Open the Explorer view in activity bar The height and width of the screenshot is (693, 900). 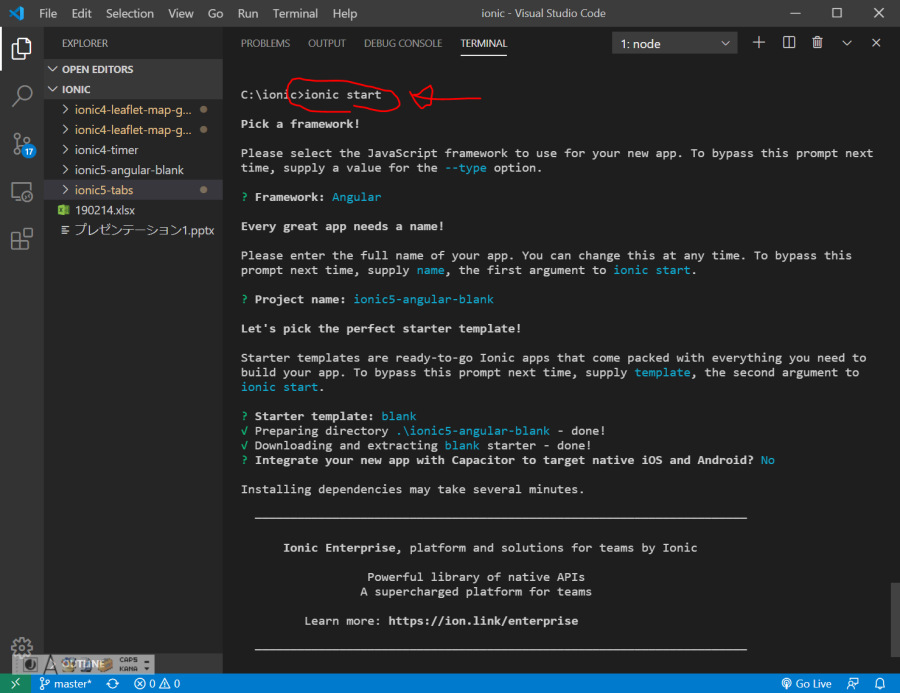(22, 48)
